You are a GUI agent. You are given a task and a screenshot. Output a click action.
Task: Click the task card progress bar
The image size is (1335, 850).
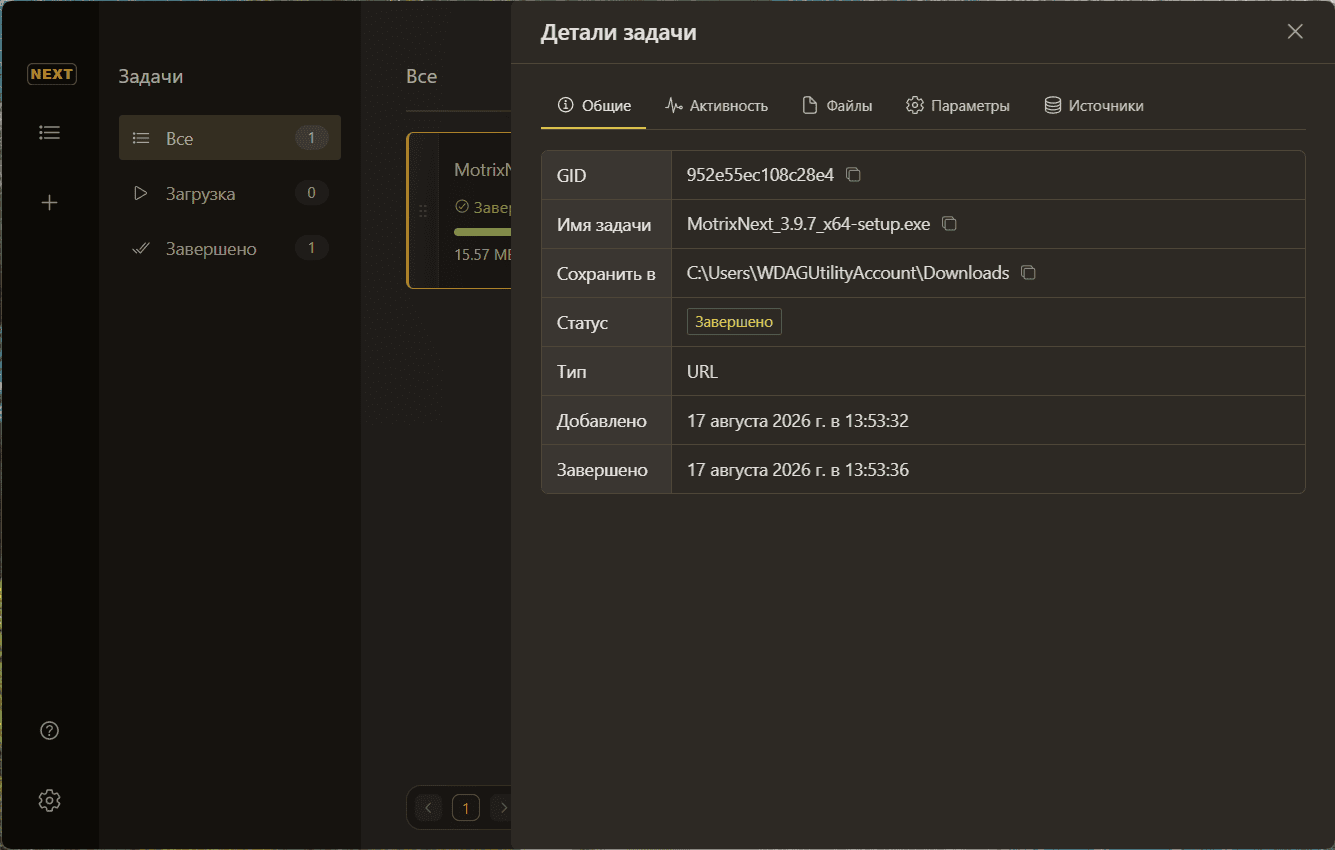(483, 232)
